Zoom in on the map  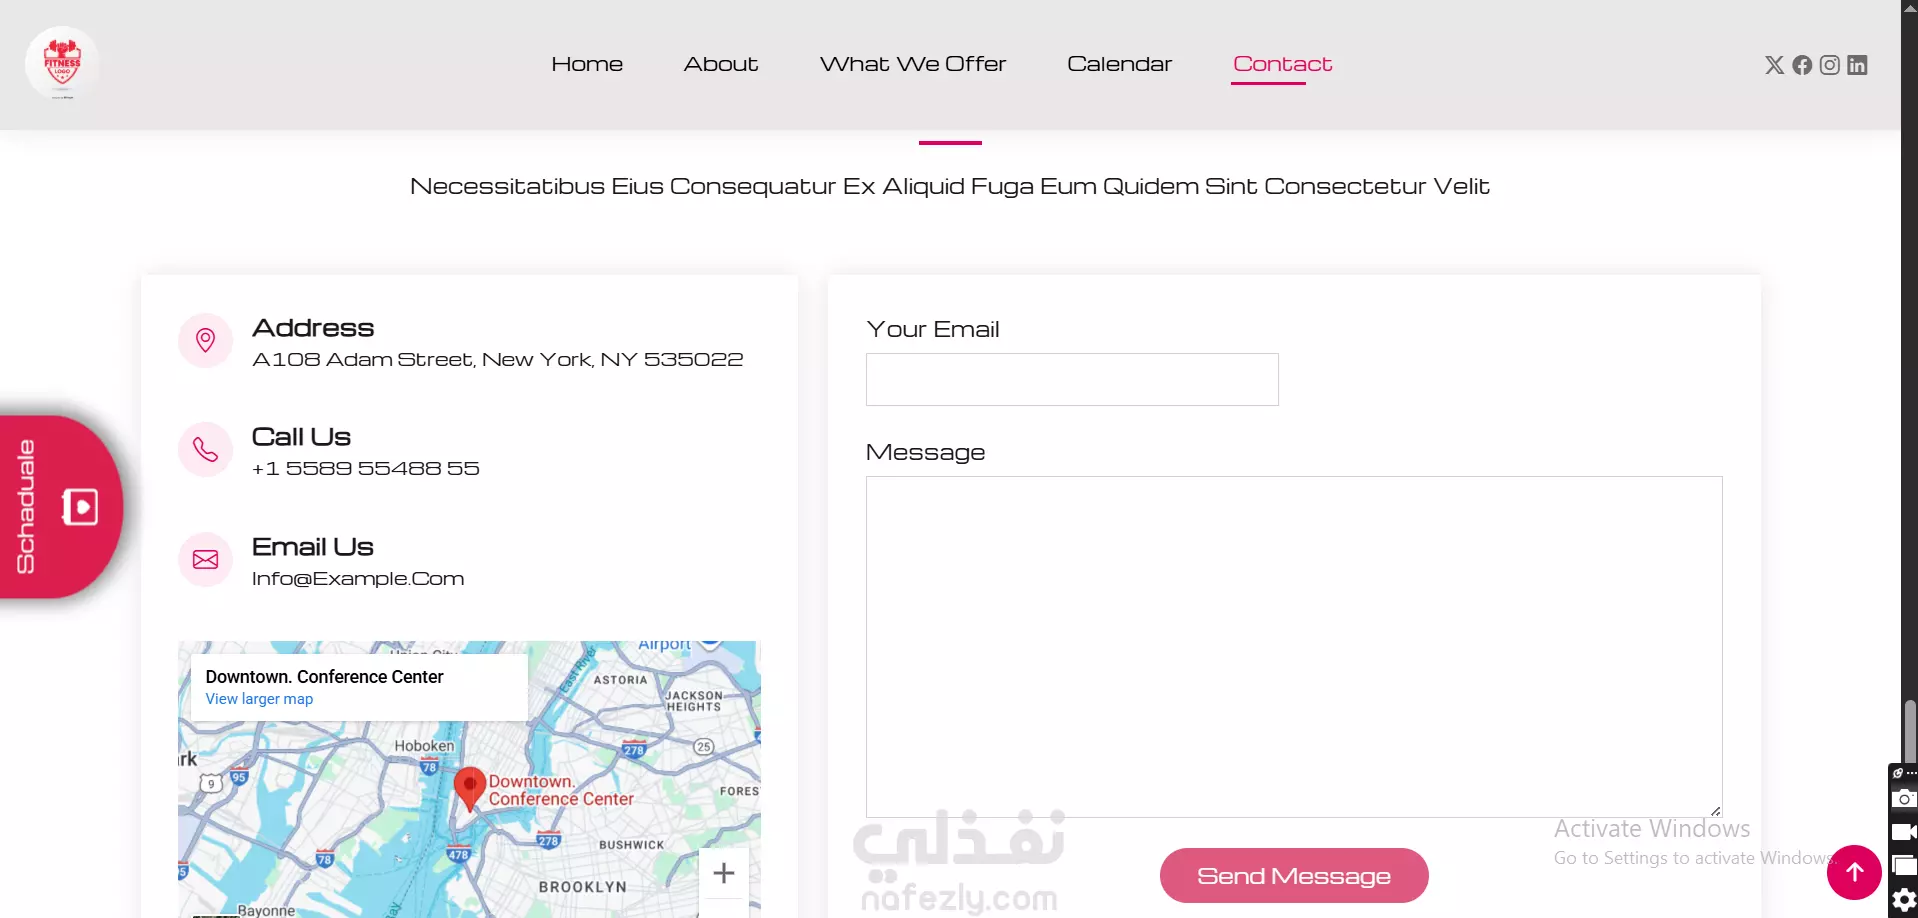[x=724, y=873]
